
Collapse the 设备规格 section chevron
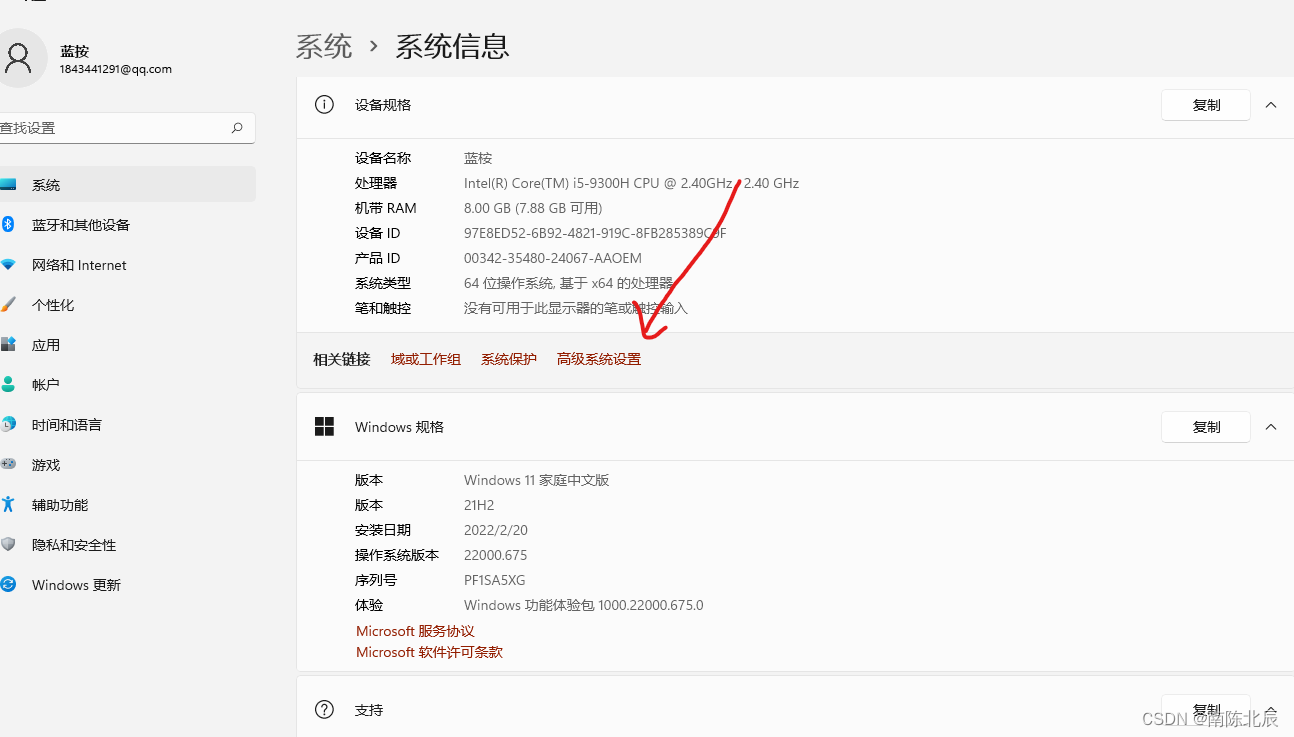point(1271,105)
